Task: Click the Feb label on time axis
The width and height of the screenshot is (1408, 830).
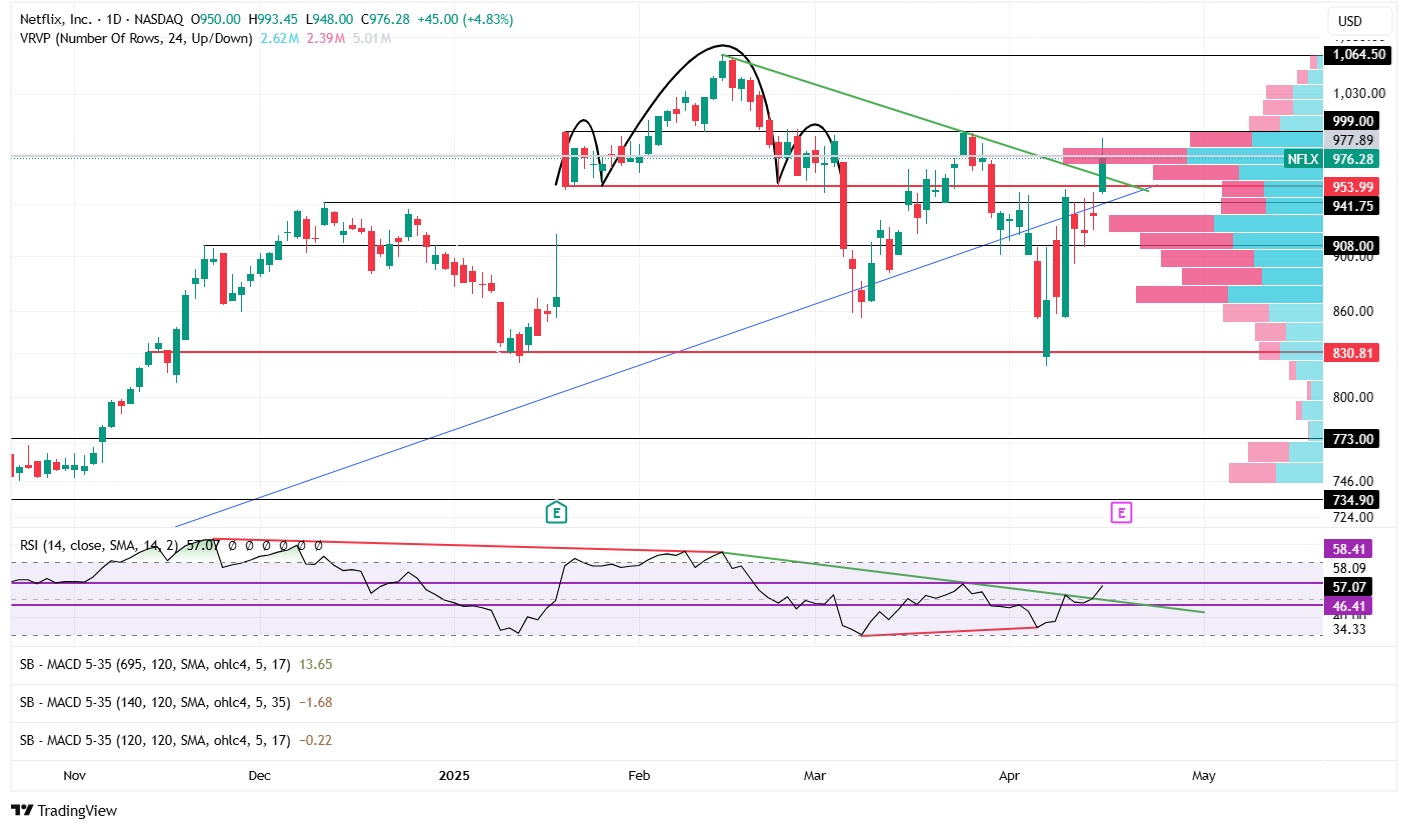Action: coord(638,775)
